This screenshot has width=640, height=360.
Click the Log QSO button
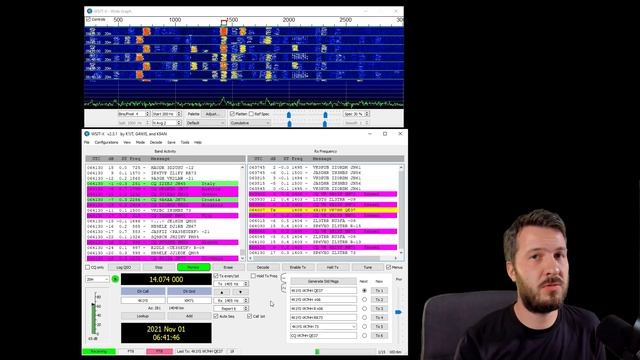[124, 267]
